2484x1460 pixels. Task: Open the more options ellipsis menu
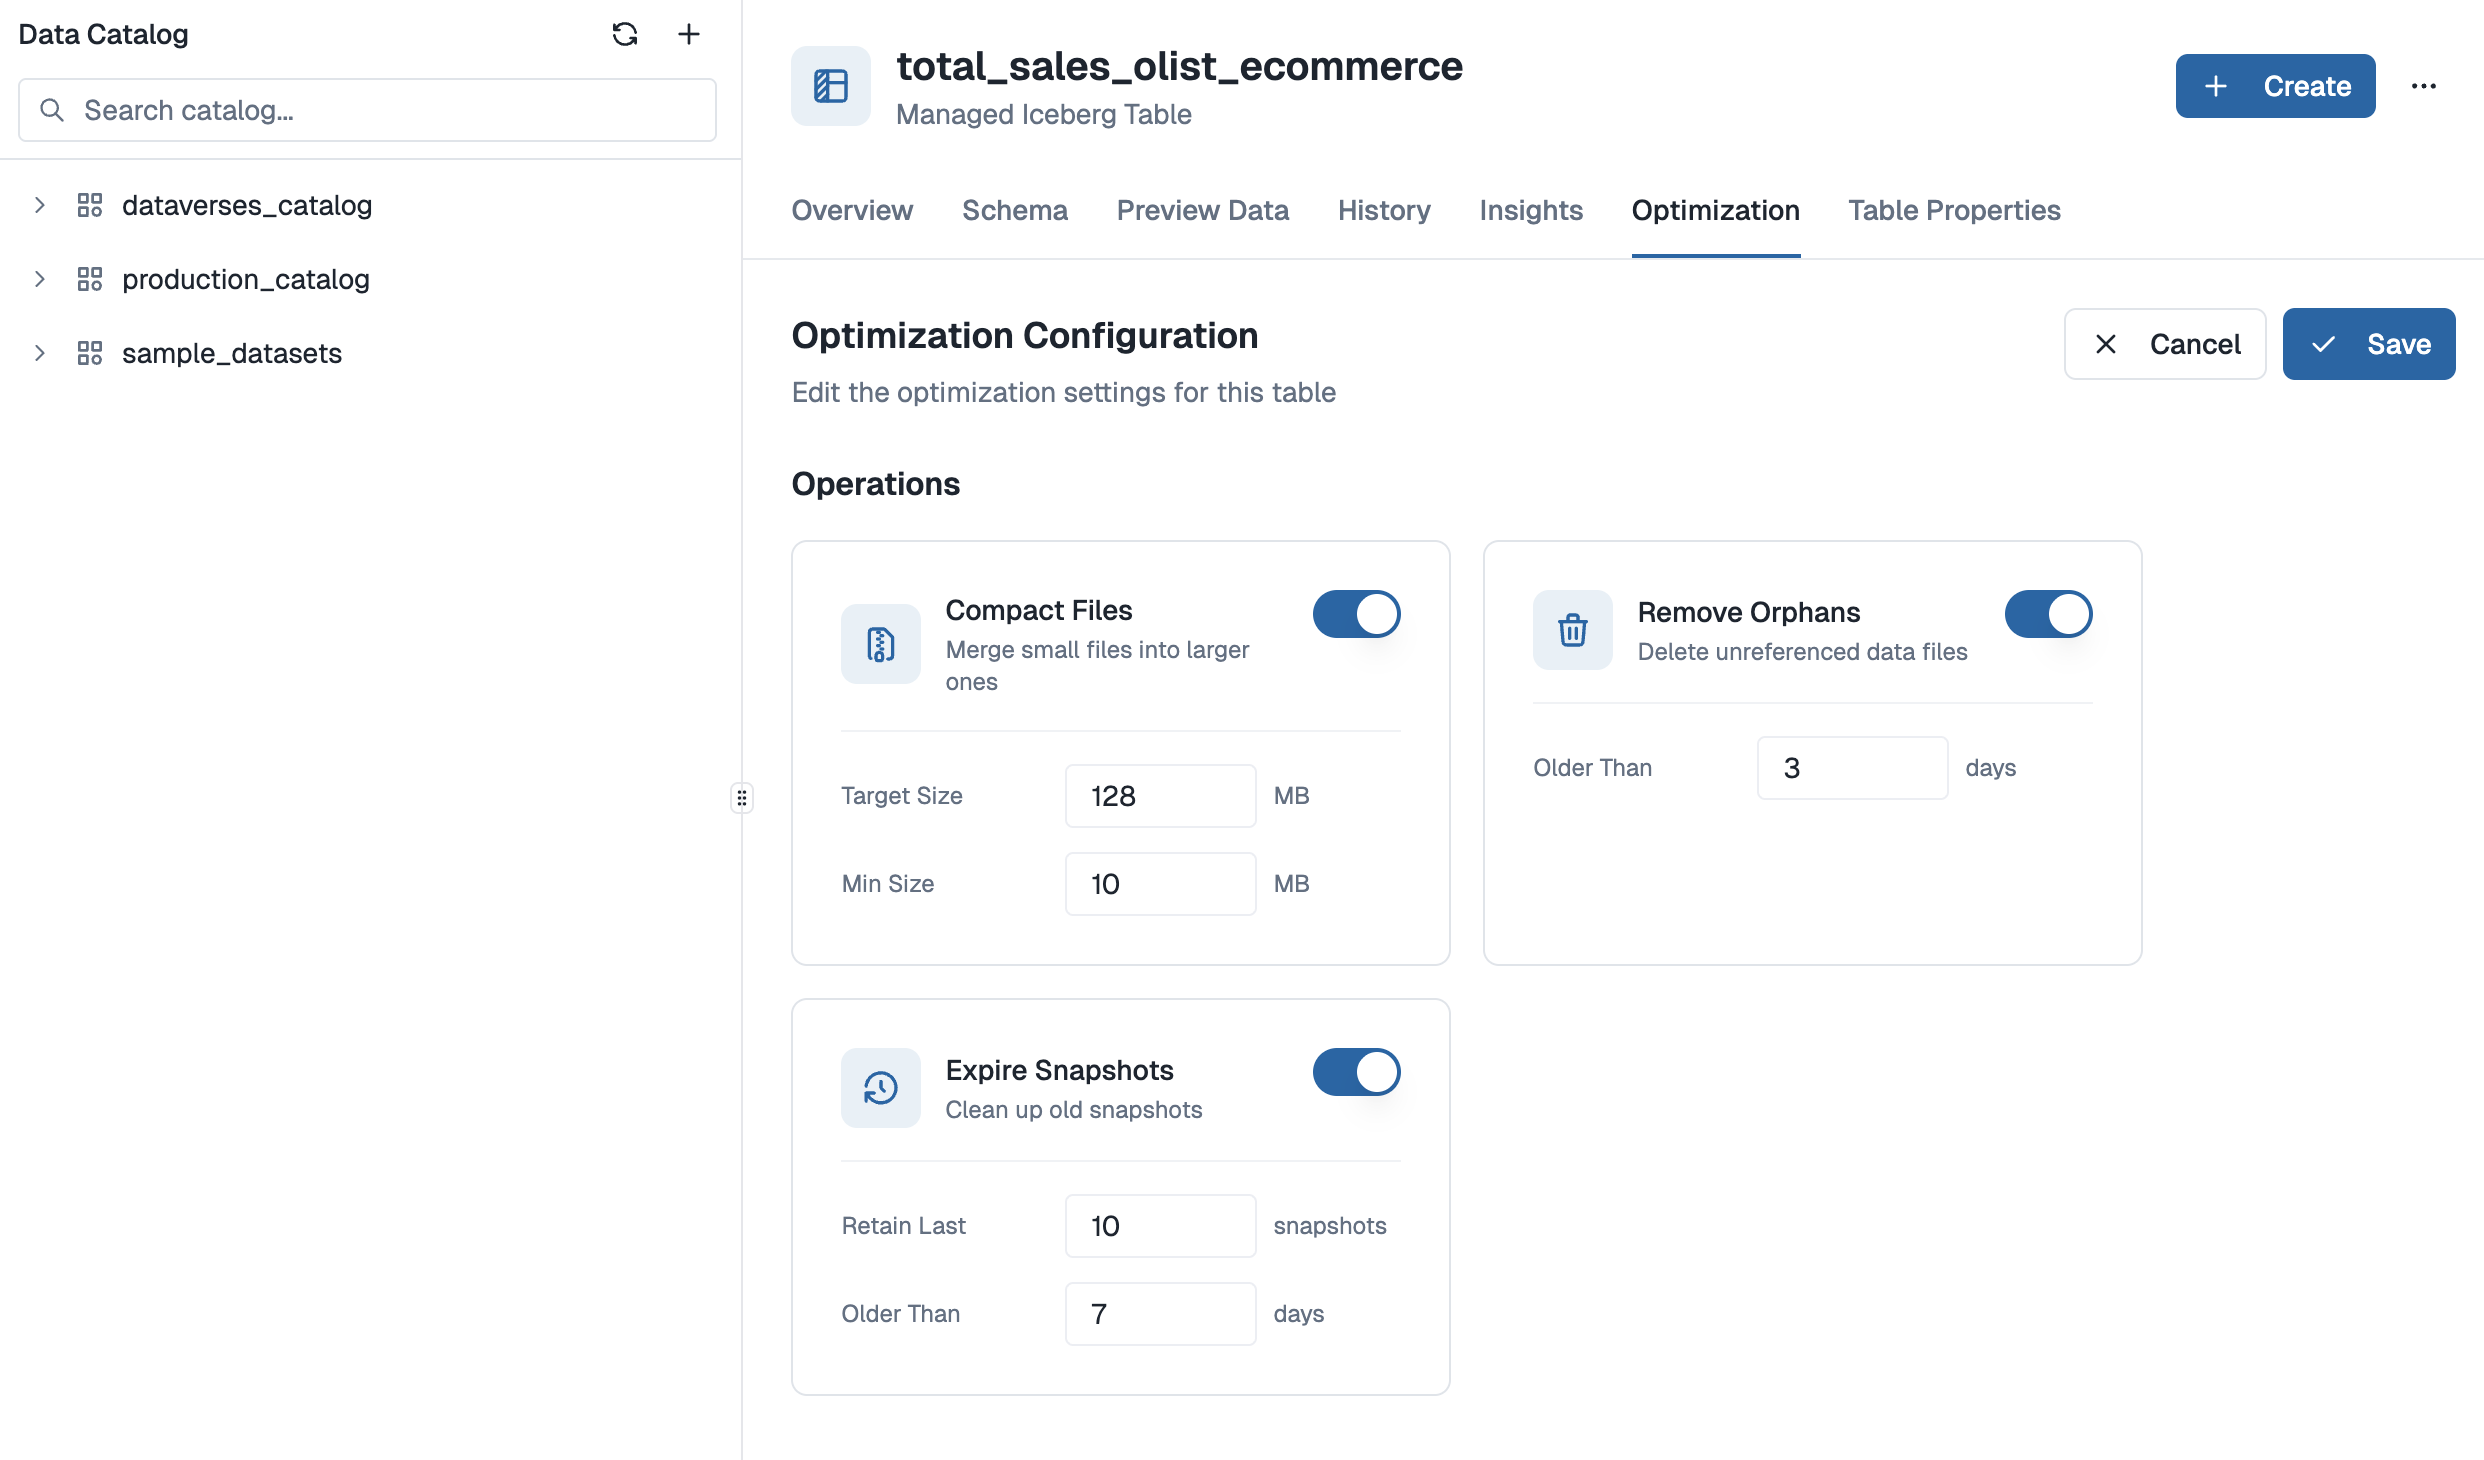2424,86
